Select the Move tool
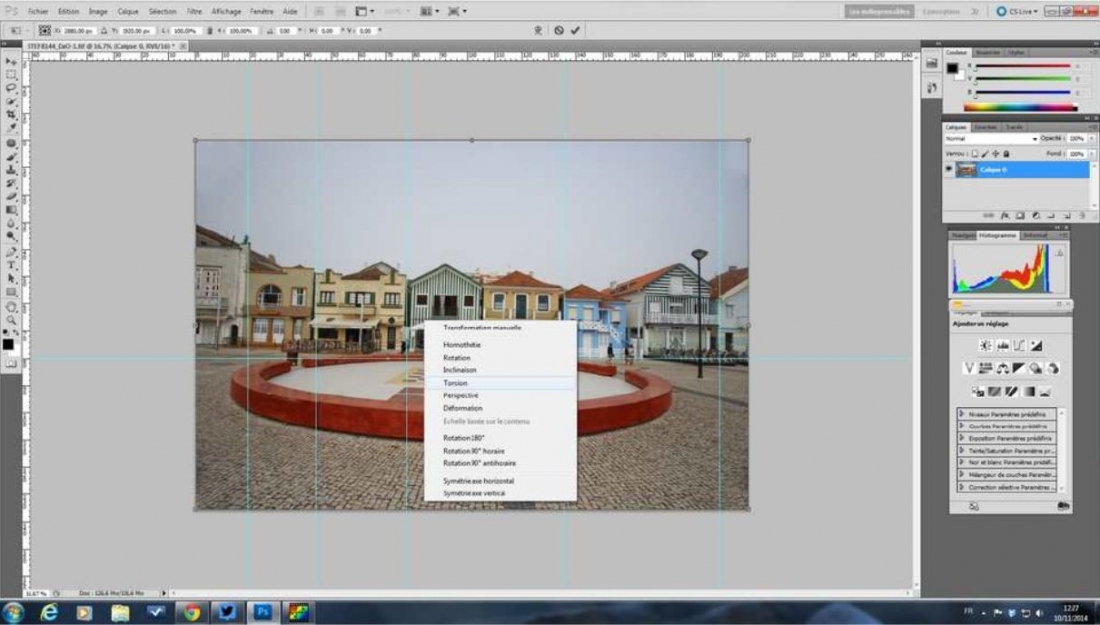 pos(9,61)
